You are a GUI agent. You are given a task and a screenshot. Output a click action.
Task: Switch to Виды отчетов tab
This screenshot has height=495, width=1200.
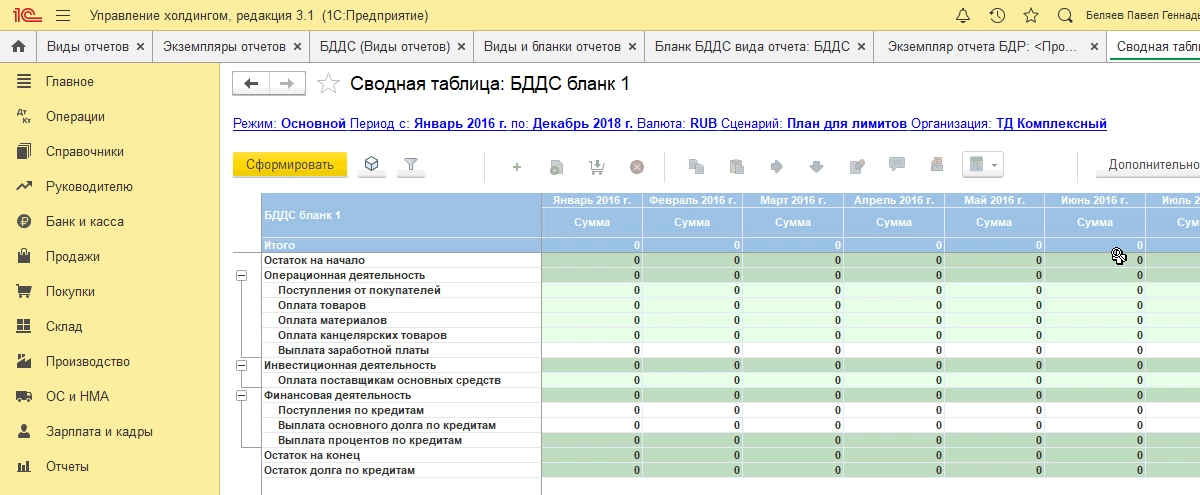click(x=87, y=47)
